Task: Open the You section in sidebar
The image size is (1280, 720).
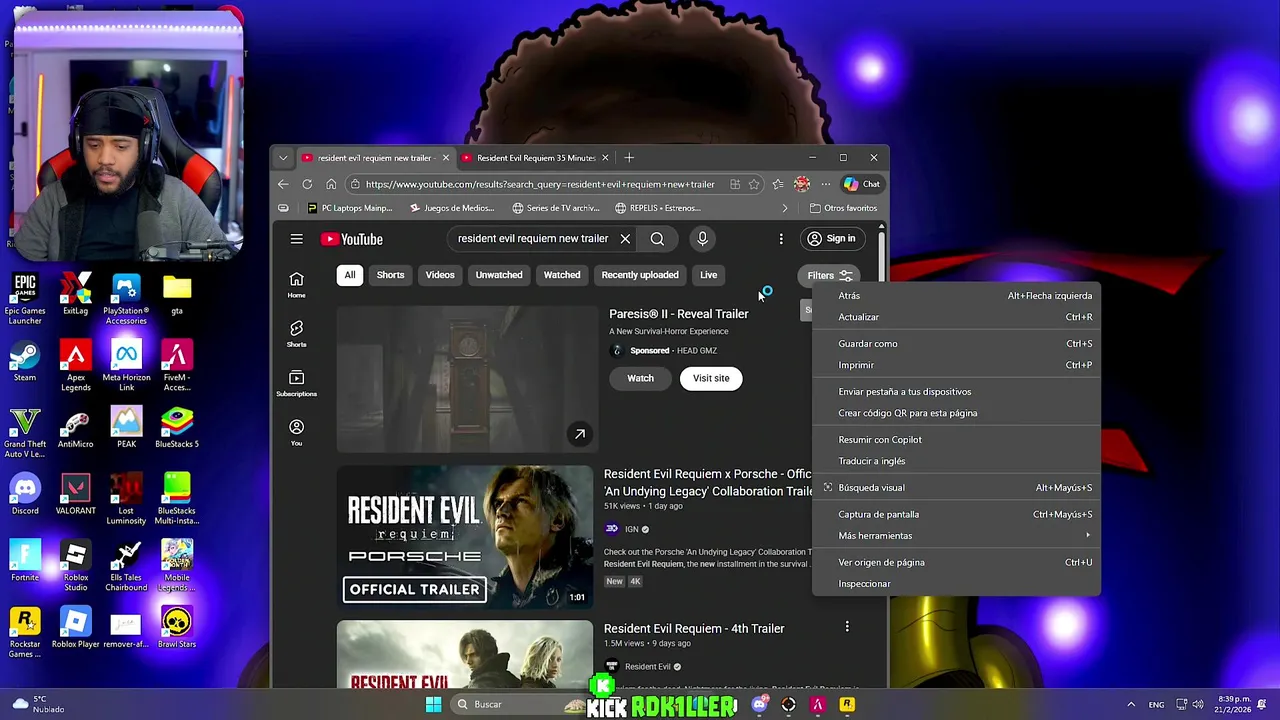Action: tap(296, 432)
